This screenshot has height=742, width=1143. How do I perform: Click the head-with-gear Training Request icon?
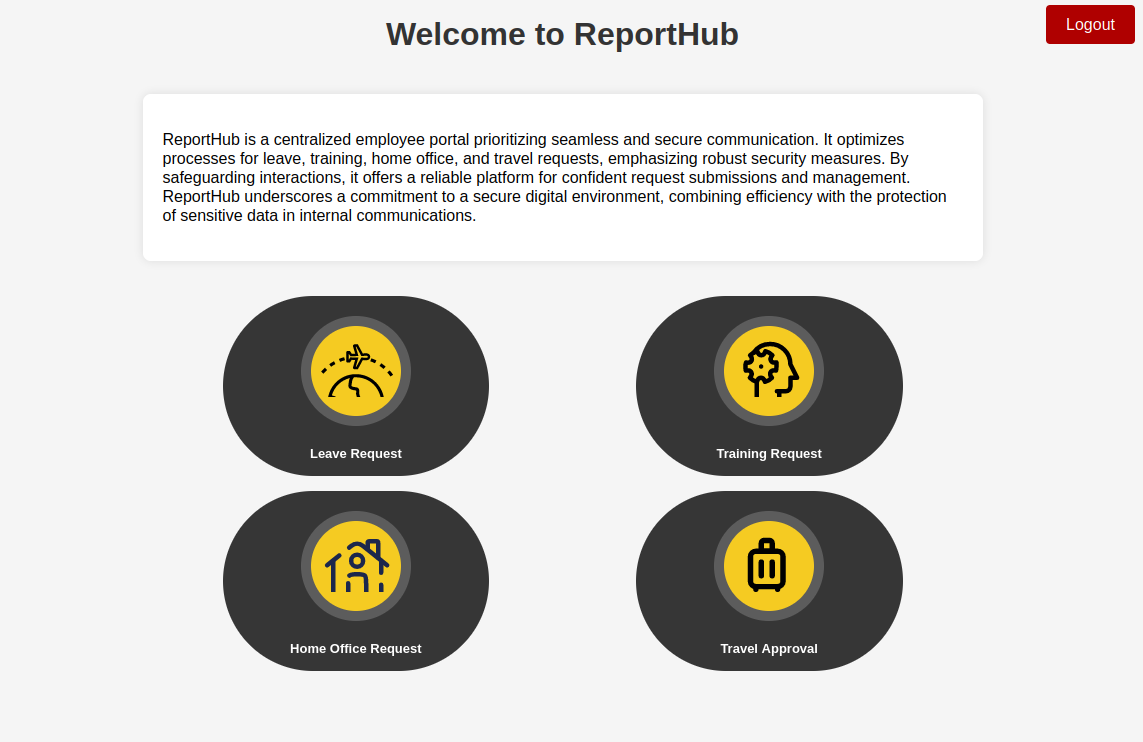[x=769, y=371]
